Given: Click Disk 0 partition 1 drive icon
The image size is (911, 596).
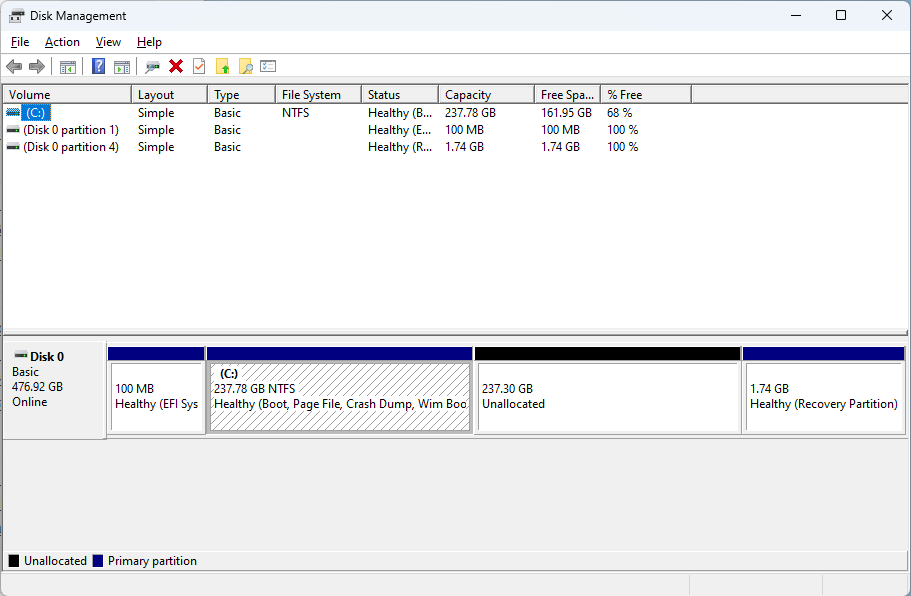Looking at the screenshot, I should coord(13,130).
